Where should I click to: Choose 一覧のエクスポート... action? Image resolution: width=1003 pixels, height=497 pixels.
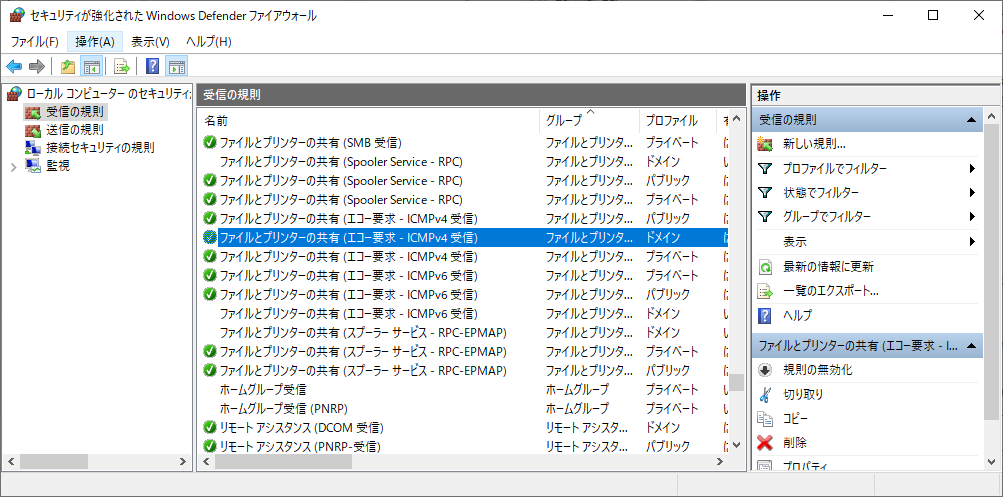[x=831, y=291]
